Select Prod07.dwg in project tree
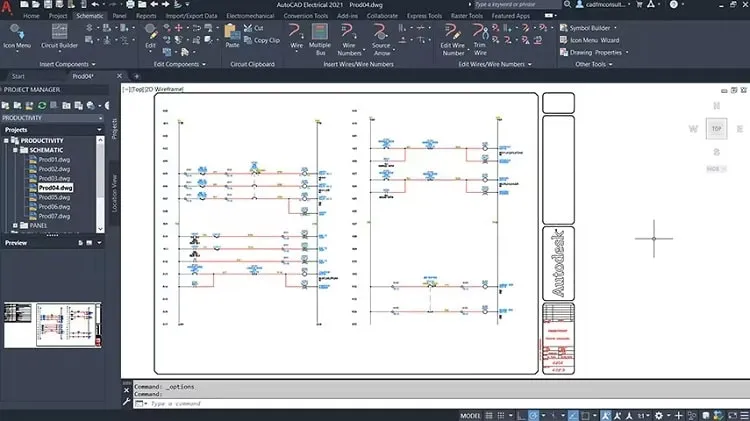 (54, 216)
